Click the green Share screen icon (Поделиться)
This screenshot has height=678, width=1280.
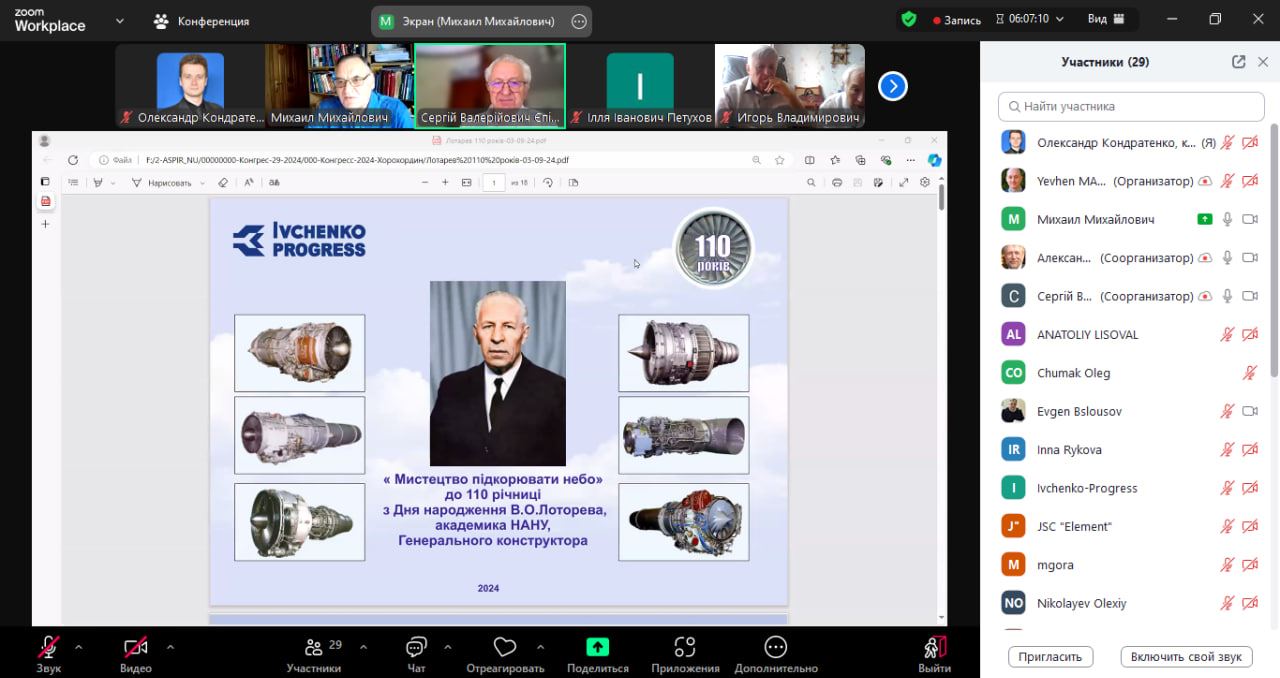(597, 648)
